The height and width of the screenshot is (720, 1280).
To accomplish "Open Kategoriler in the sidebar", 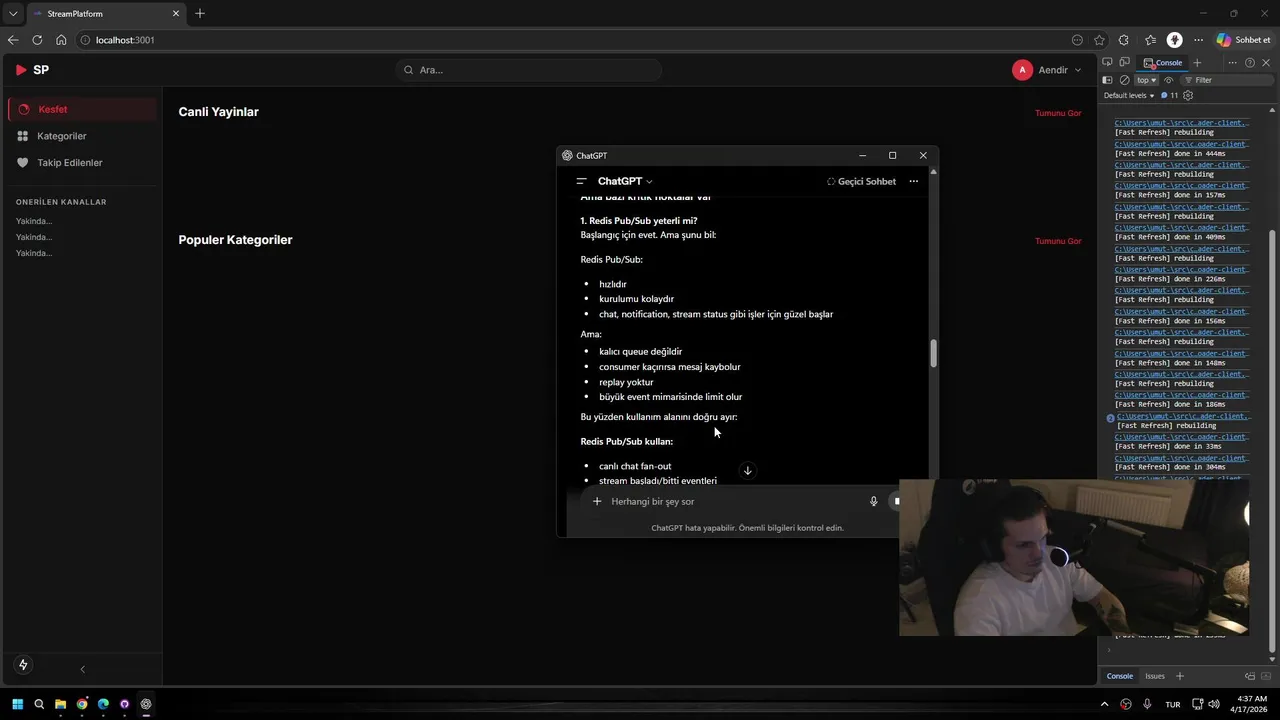I will tap(82, 136).
